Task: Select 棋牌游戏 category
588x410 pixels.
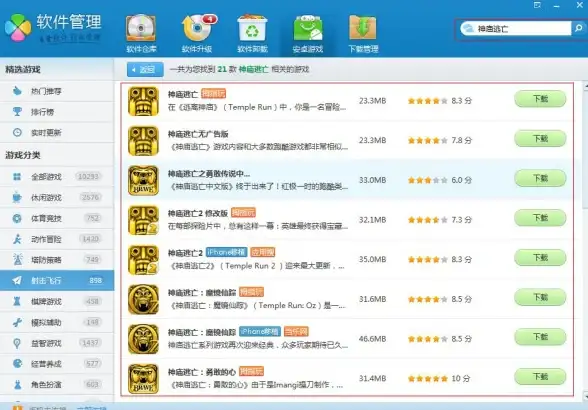Action: click(x=57, y=301)
